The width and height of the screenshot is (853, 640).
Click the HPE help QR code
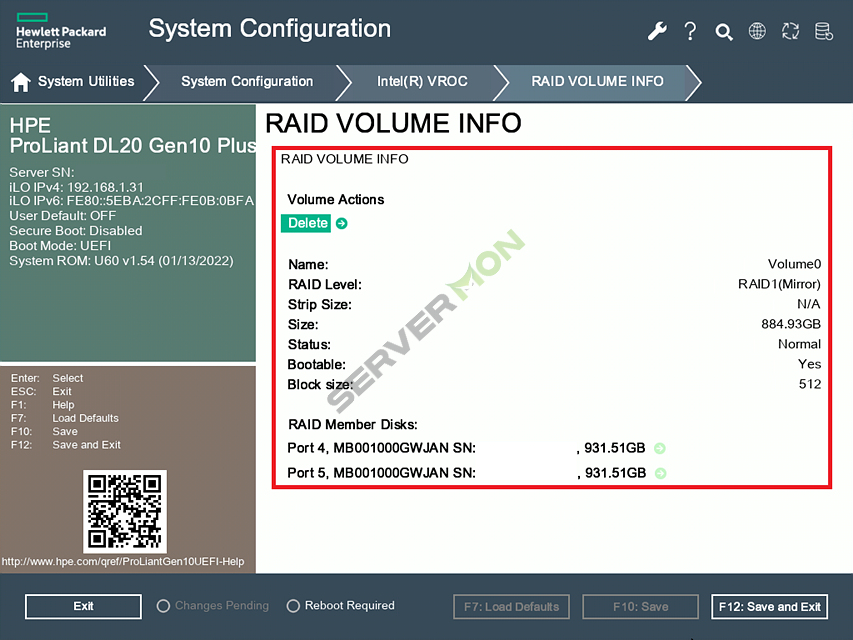[x=125, y=511]
